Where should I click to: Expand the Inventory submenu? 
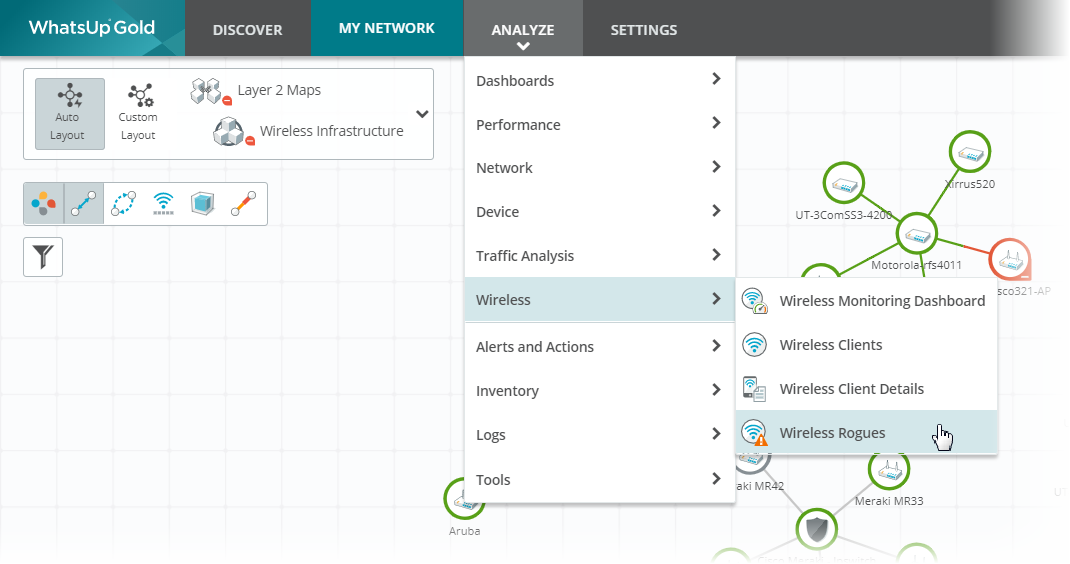599,391
